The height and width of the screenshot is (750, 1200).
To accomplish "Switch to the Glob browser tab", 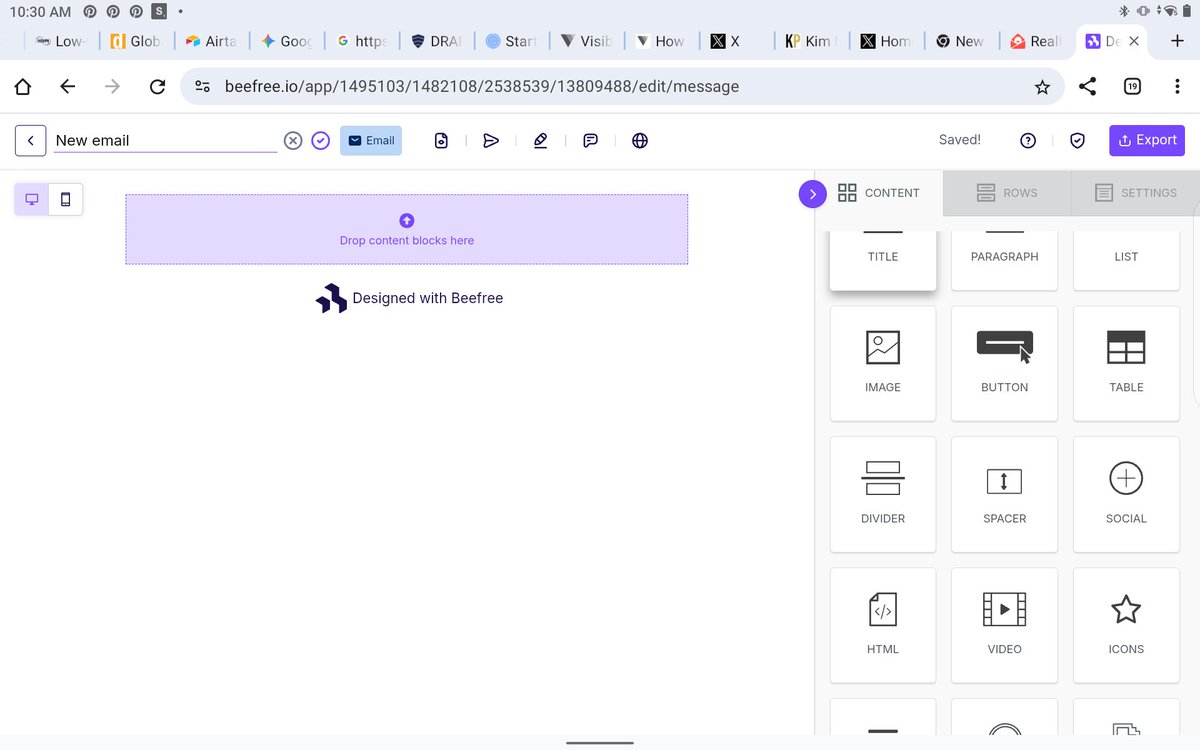I will (x=138, y=41).
